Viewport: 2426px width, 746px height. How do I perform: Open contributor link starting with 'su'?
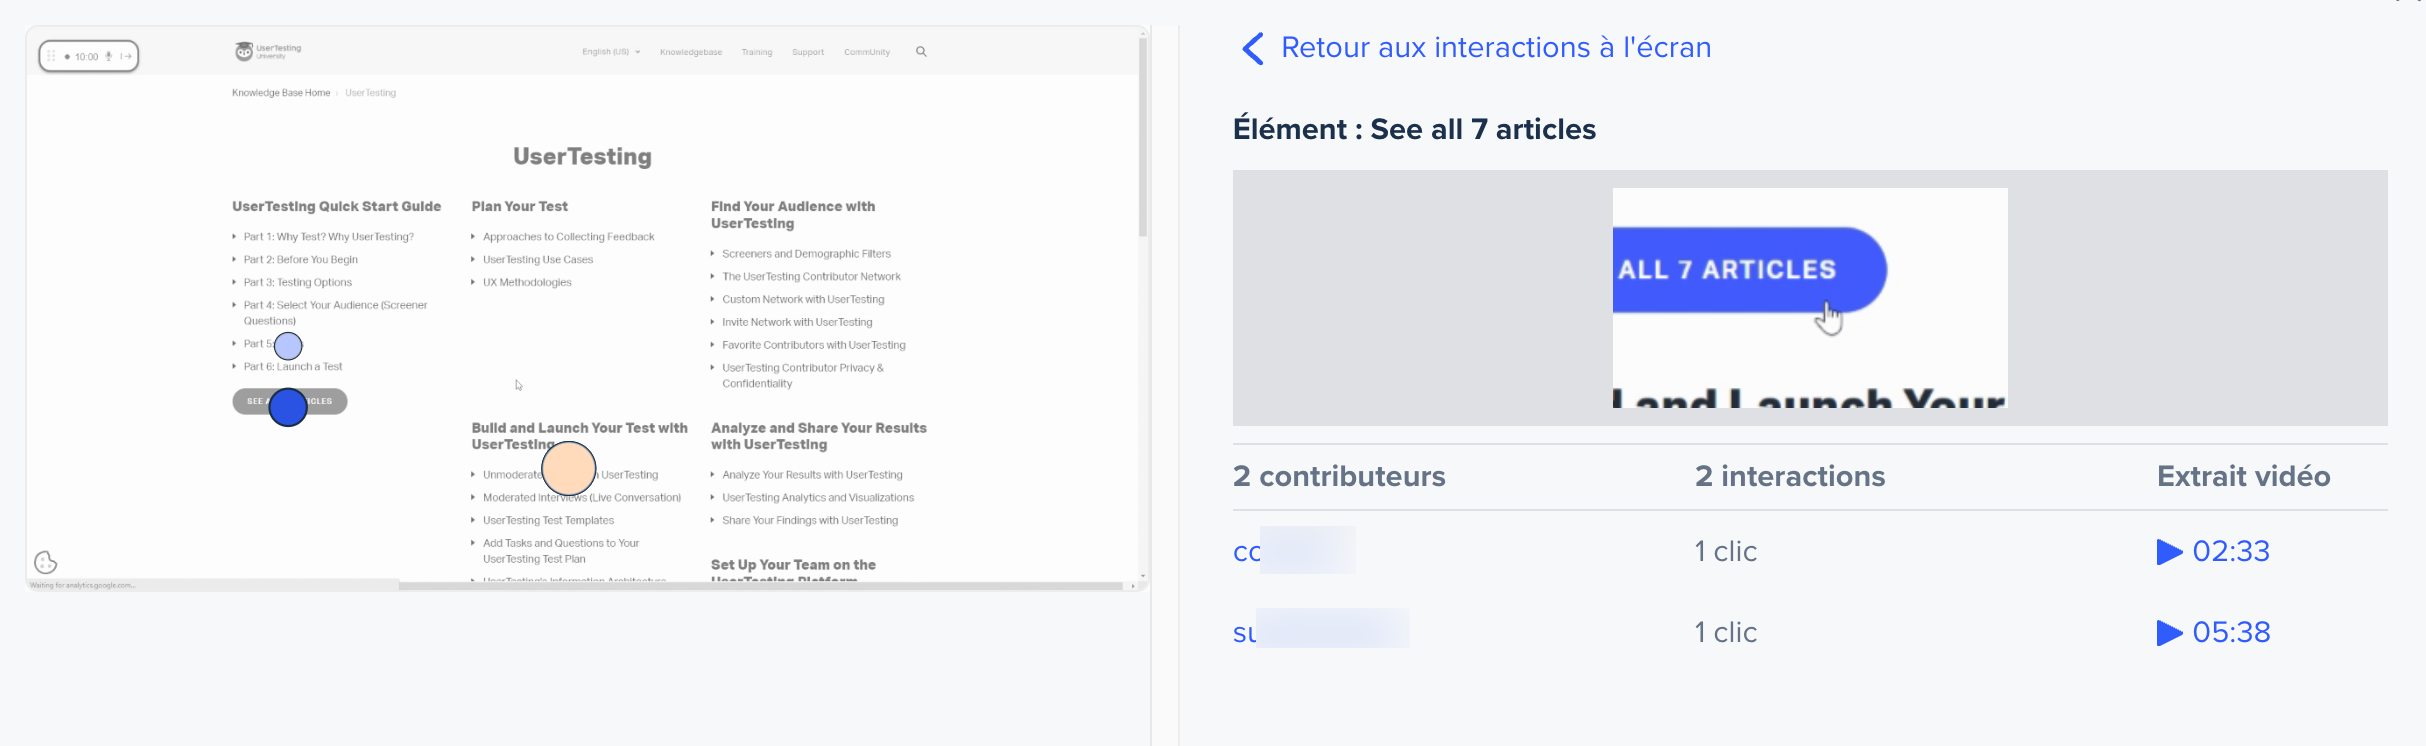tap(1321, 631)
